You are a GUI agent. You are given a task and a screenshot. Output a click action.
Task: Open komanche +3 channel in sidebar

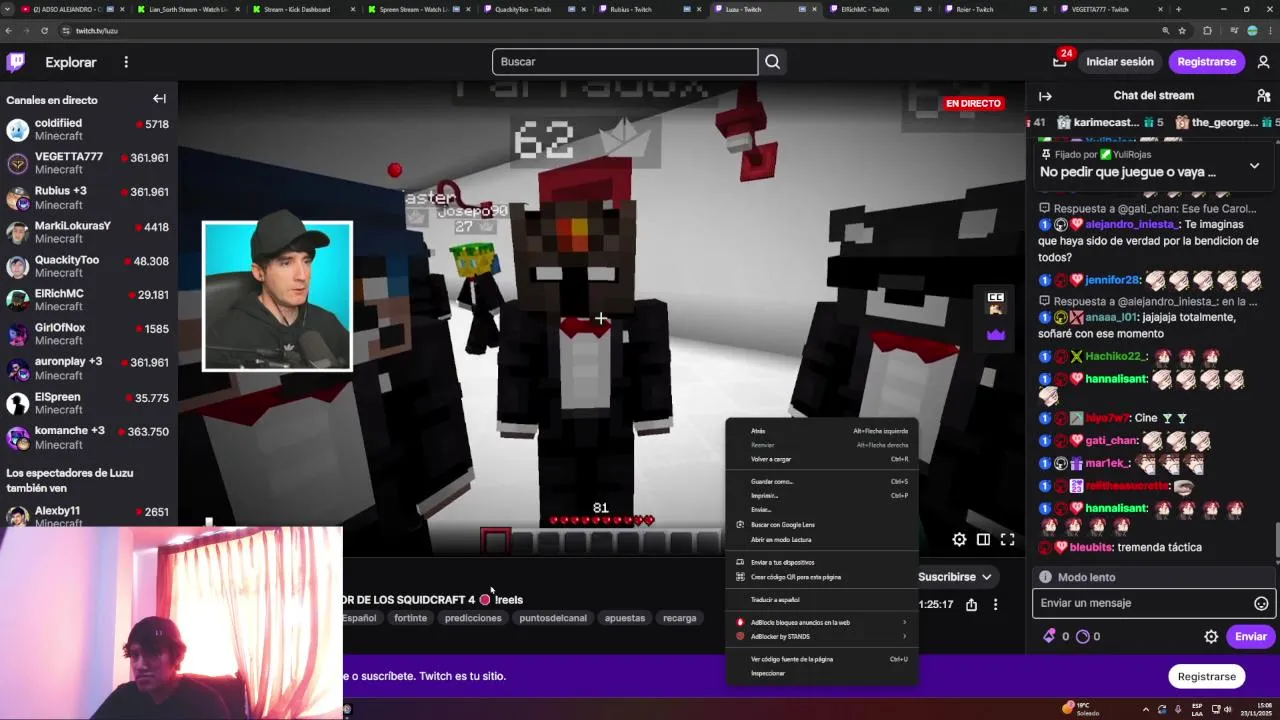(89, 438)
